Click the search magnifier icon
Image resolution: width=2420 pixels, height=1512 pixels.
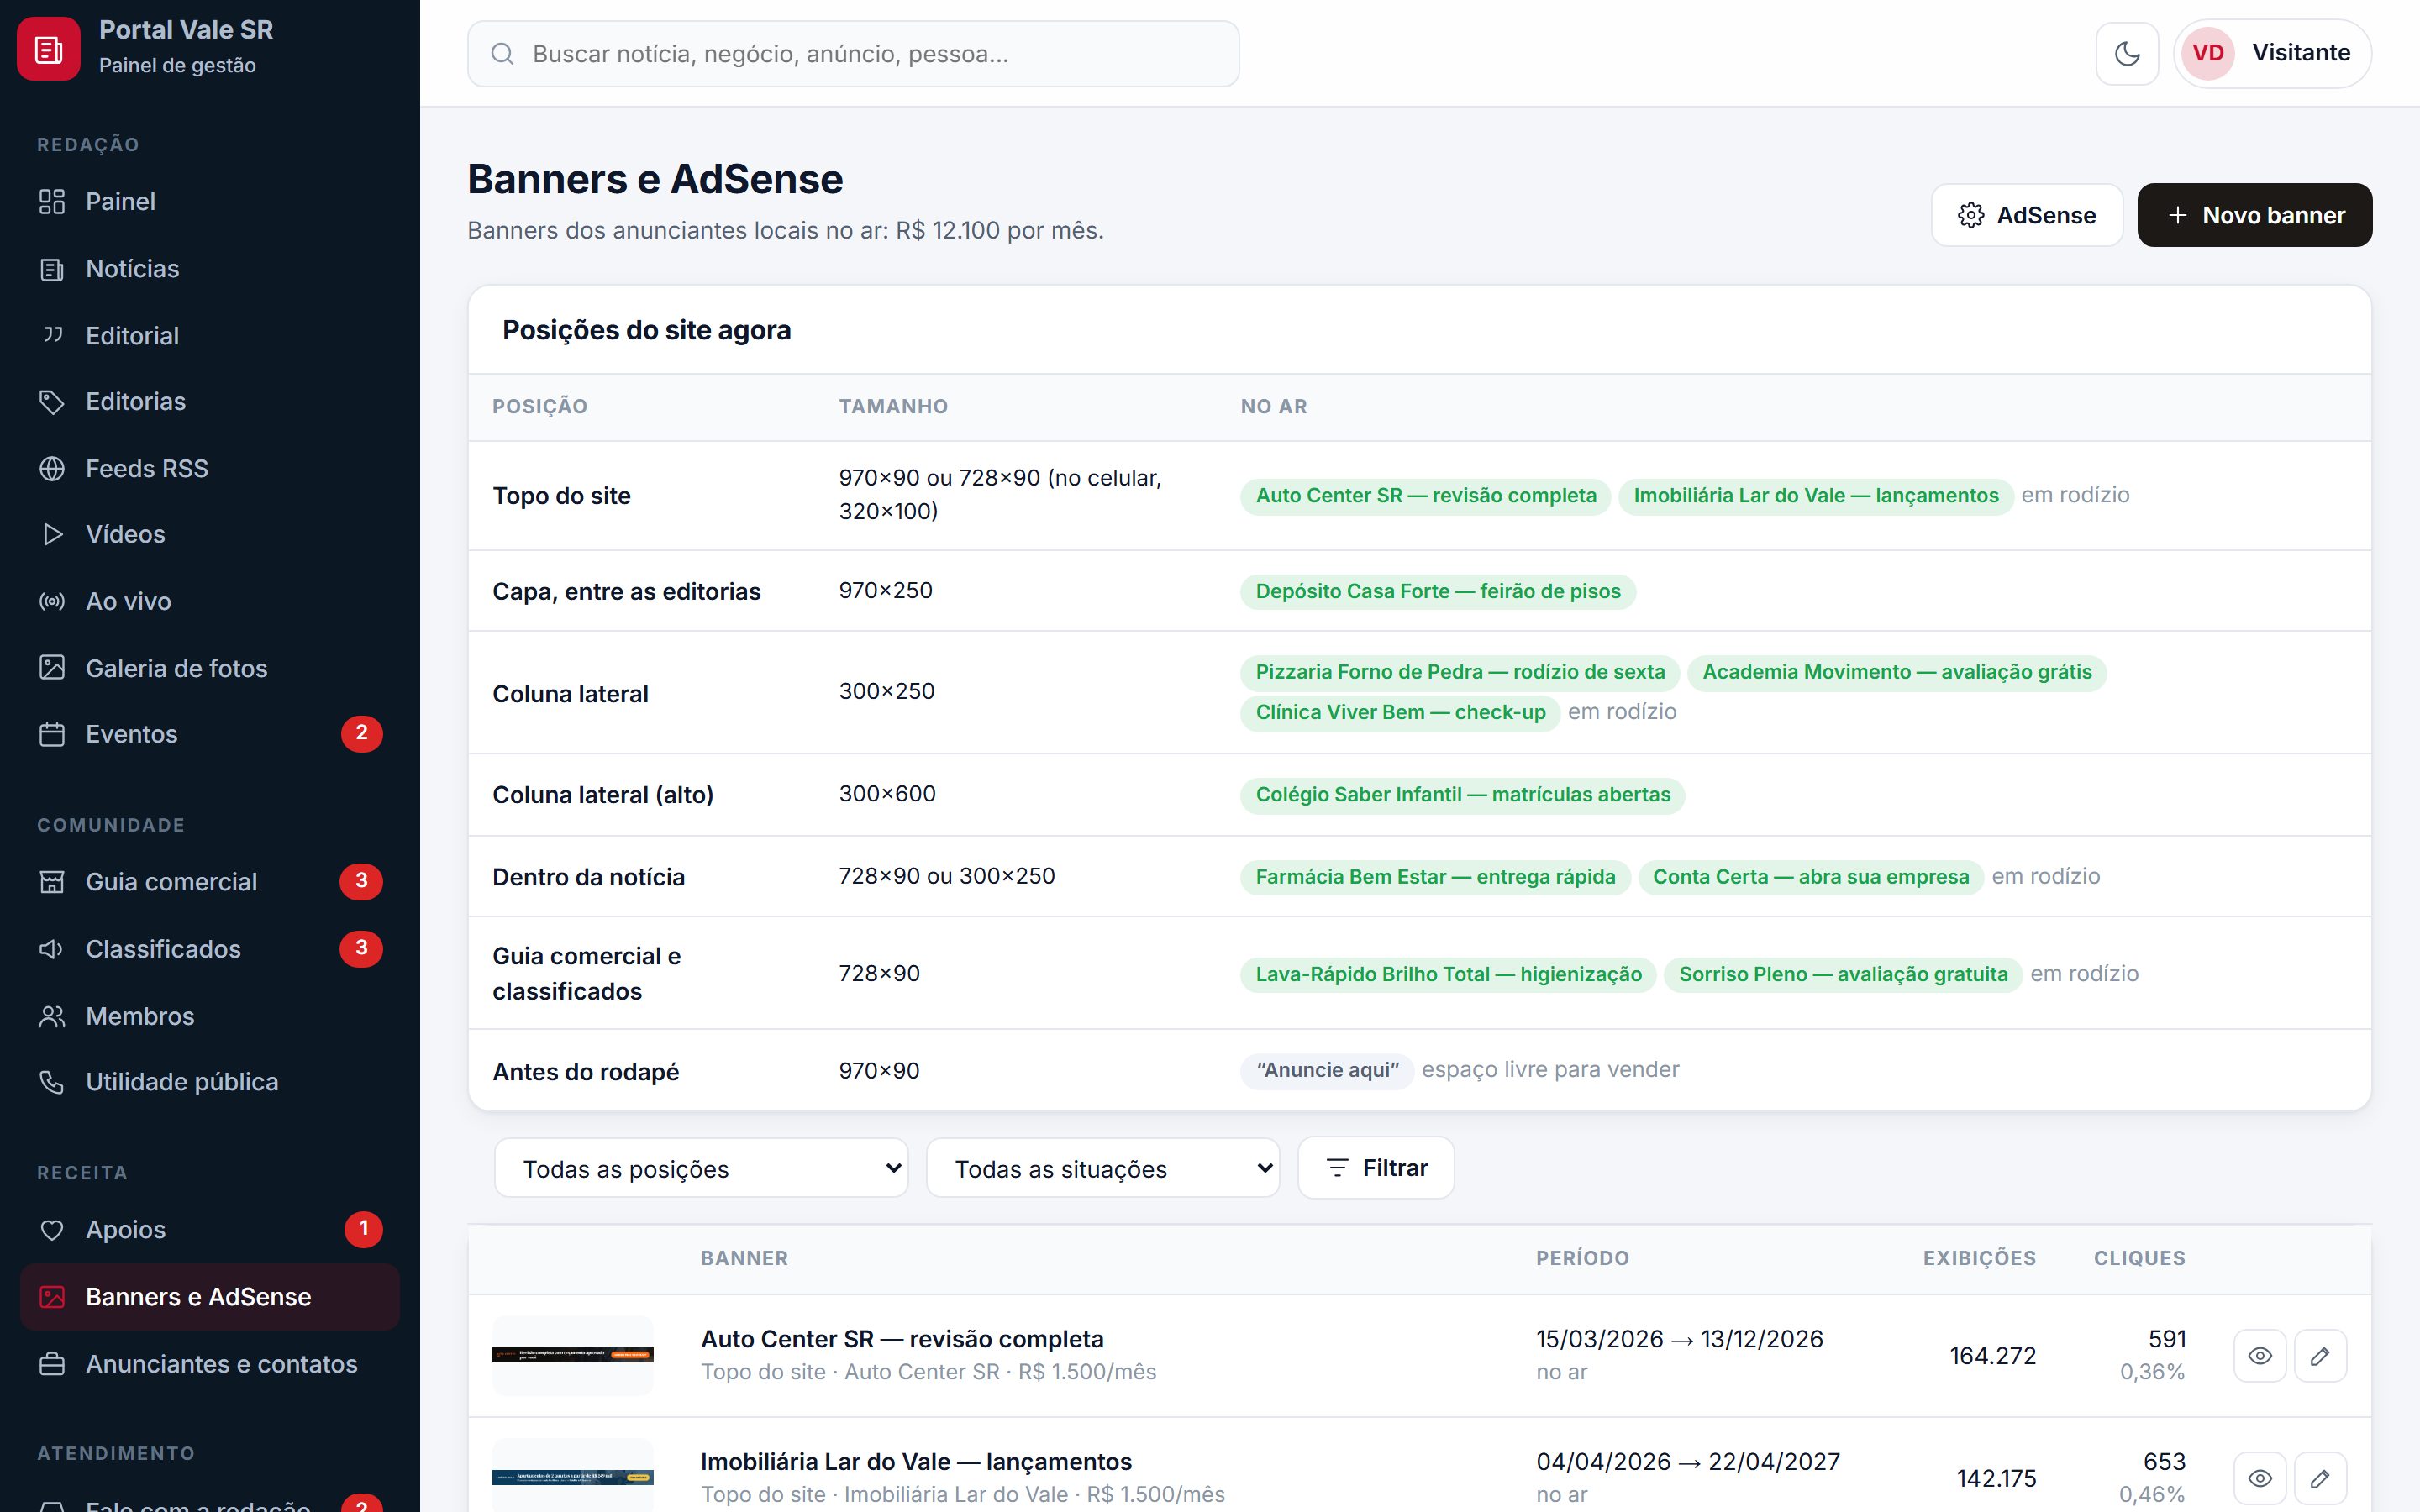point(502,54)
